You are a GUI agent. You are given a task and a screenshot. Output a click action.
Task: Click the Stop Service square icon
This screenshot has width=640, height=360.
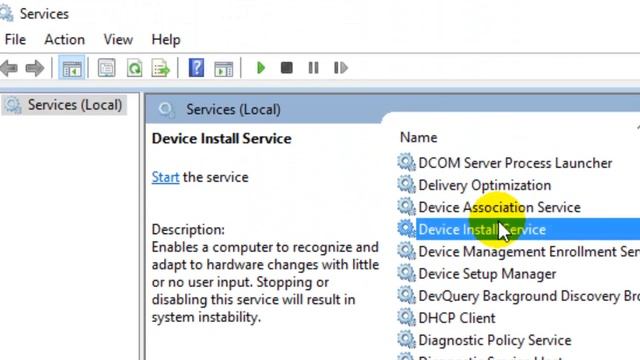tap(287, 68)
